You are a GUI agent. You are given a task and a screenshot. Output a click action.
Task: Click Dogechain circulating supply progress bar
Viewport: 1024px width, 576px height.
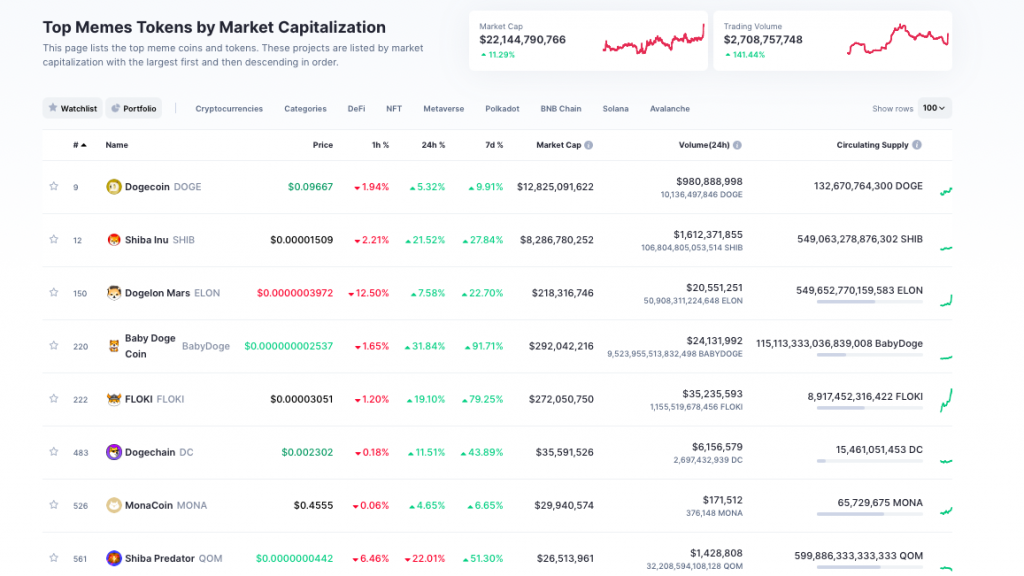869,461
